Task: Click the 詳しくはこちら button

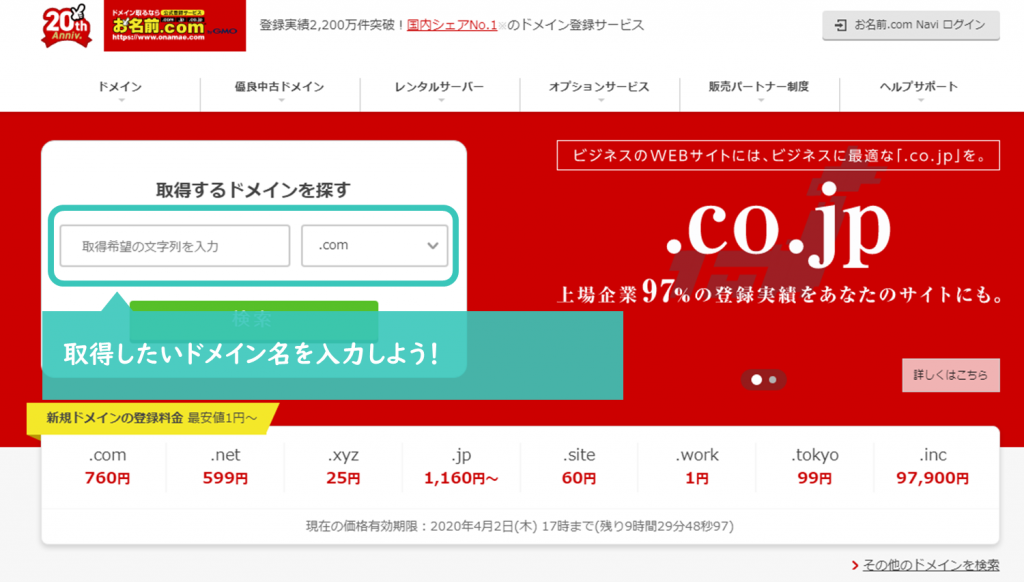Action: [x=951, y=375]
